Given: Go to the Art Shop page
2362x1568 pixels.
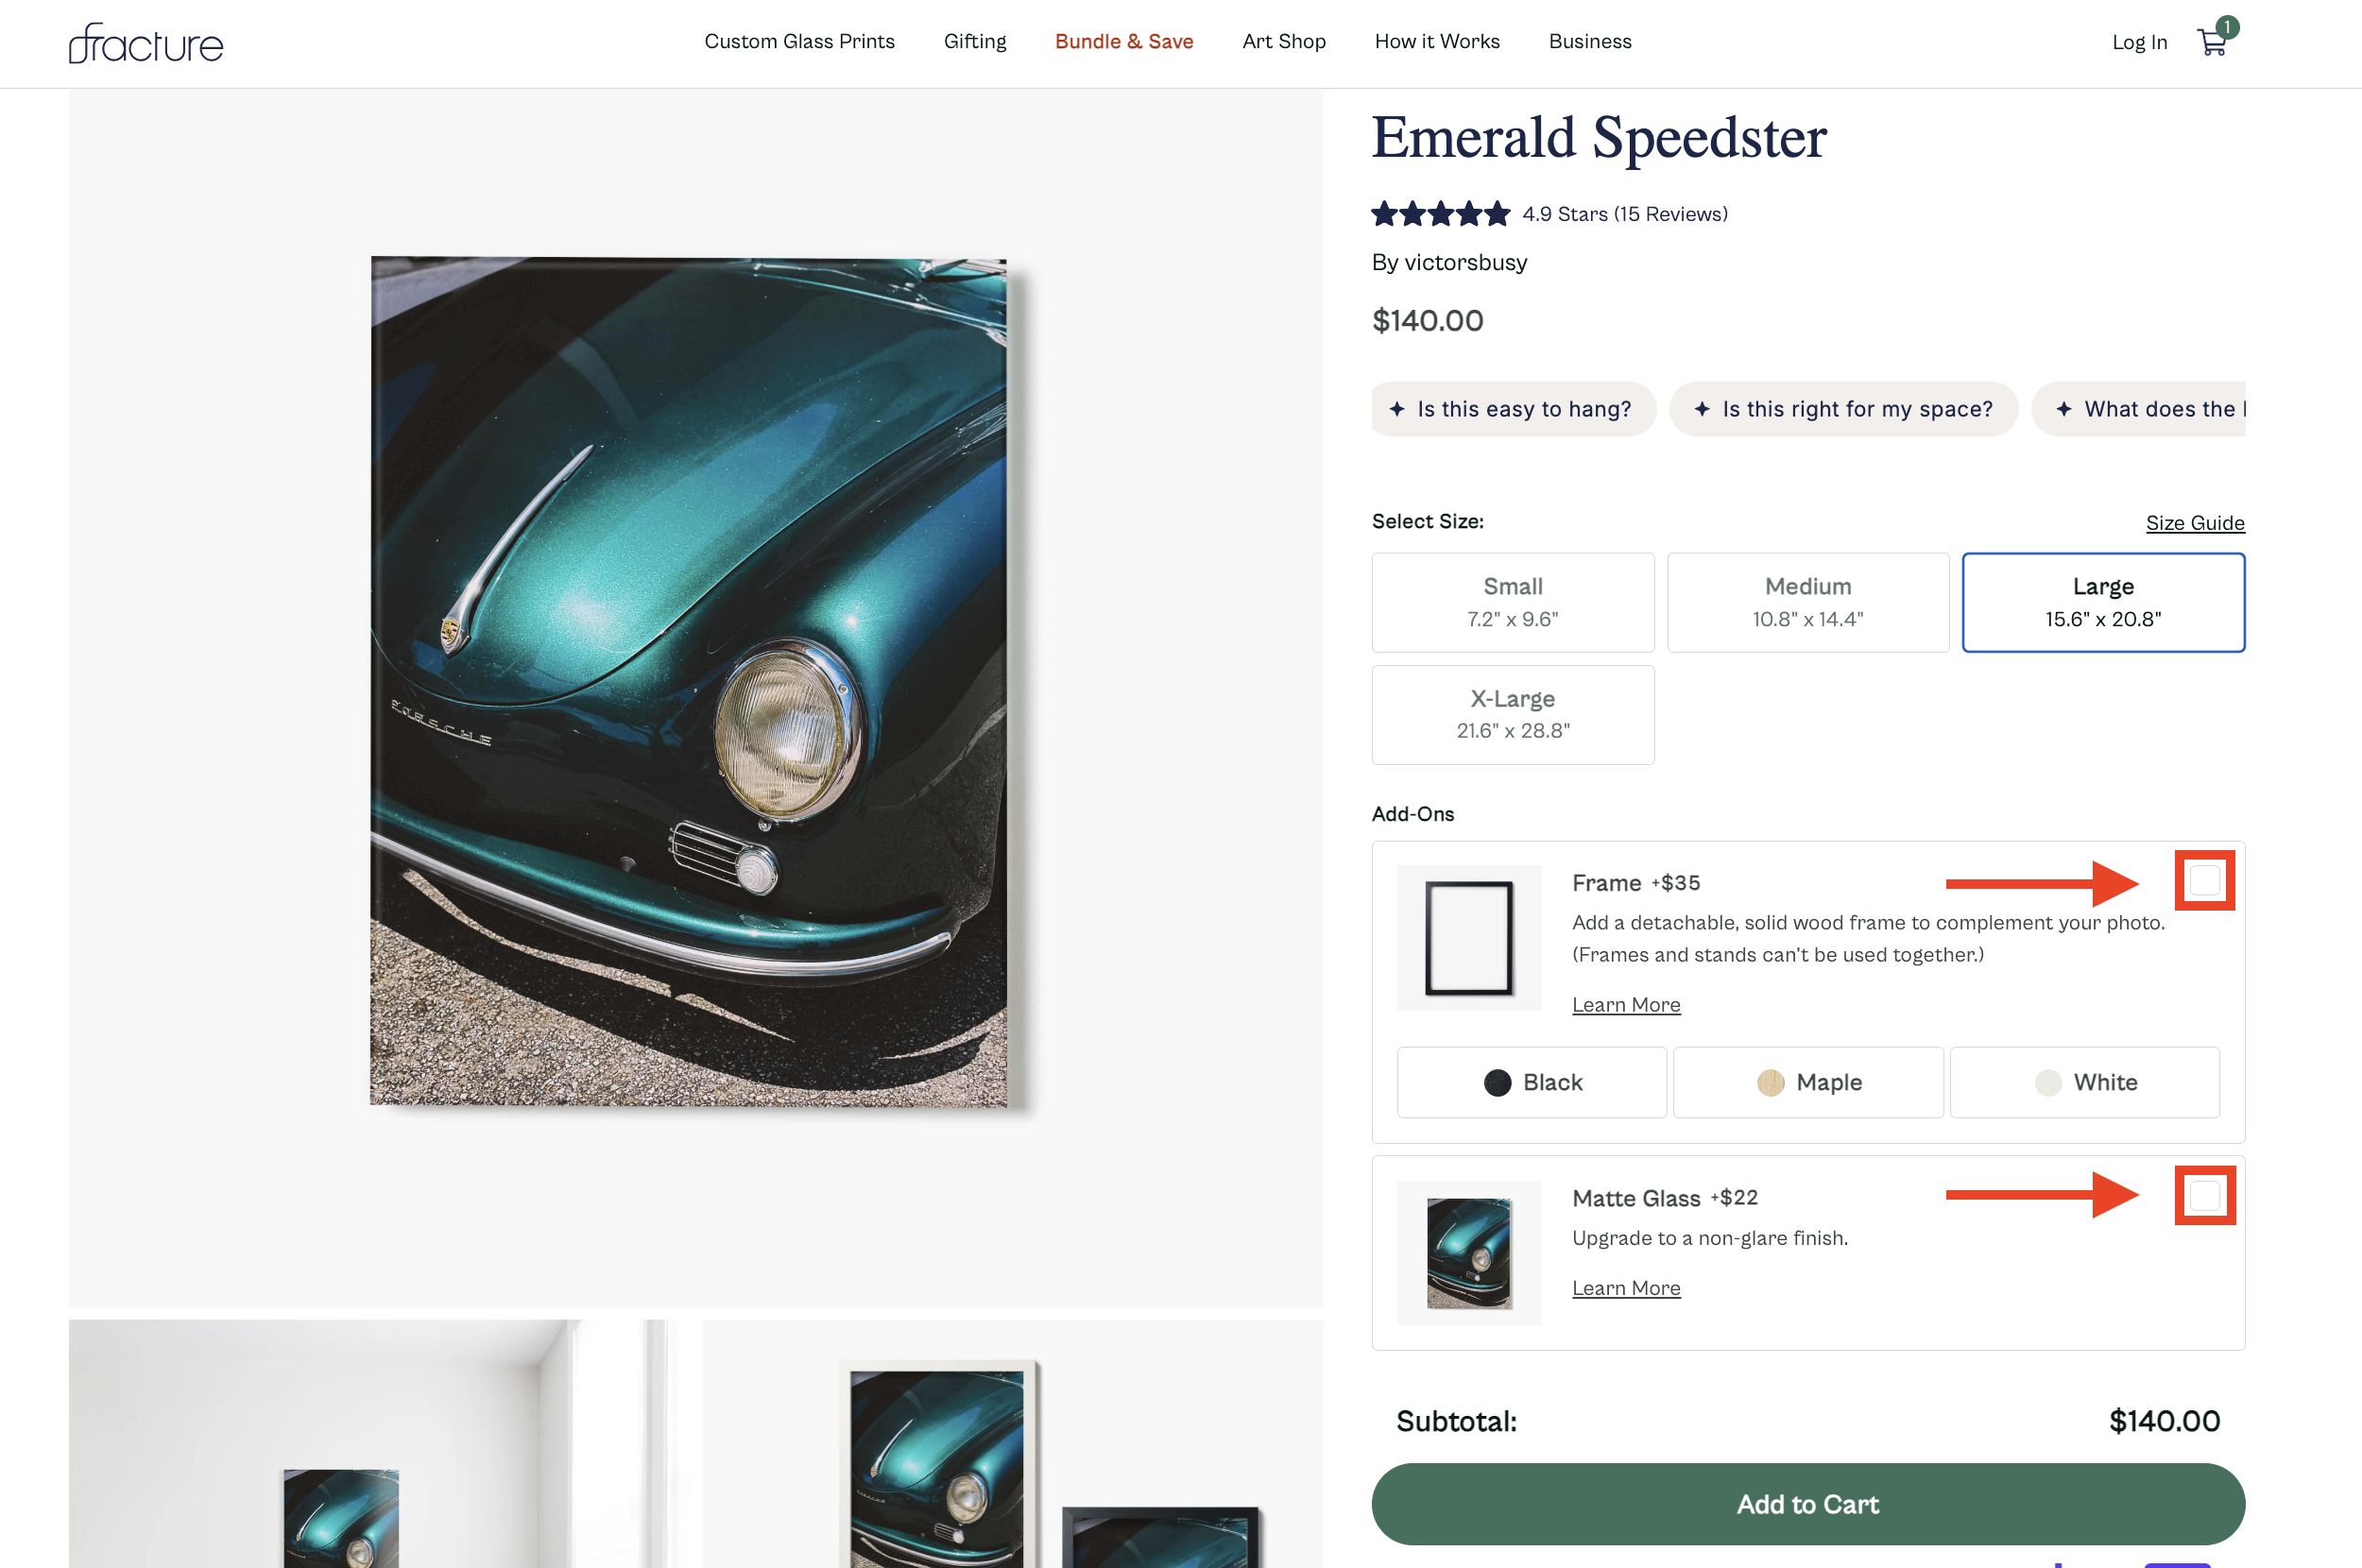Looking at the screenshot, I should [x=1284, y=41].
